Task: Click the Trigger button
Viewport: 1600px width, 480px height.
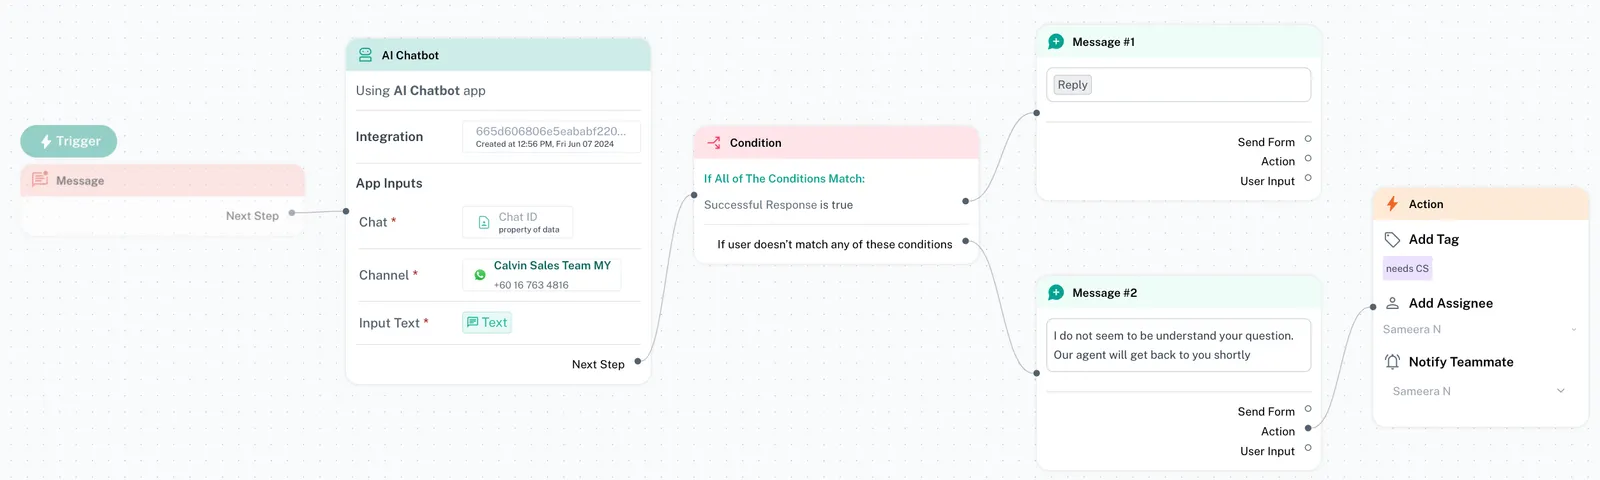Action: pyautogui.click(x=69, y=141)
